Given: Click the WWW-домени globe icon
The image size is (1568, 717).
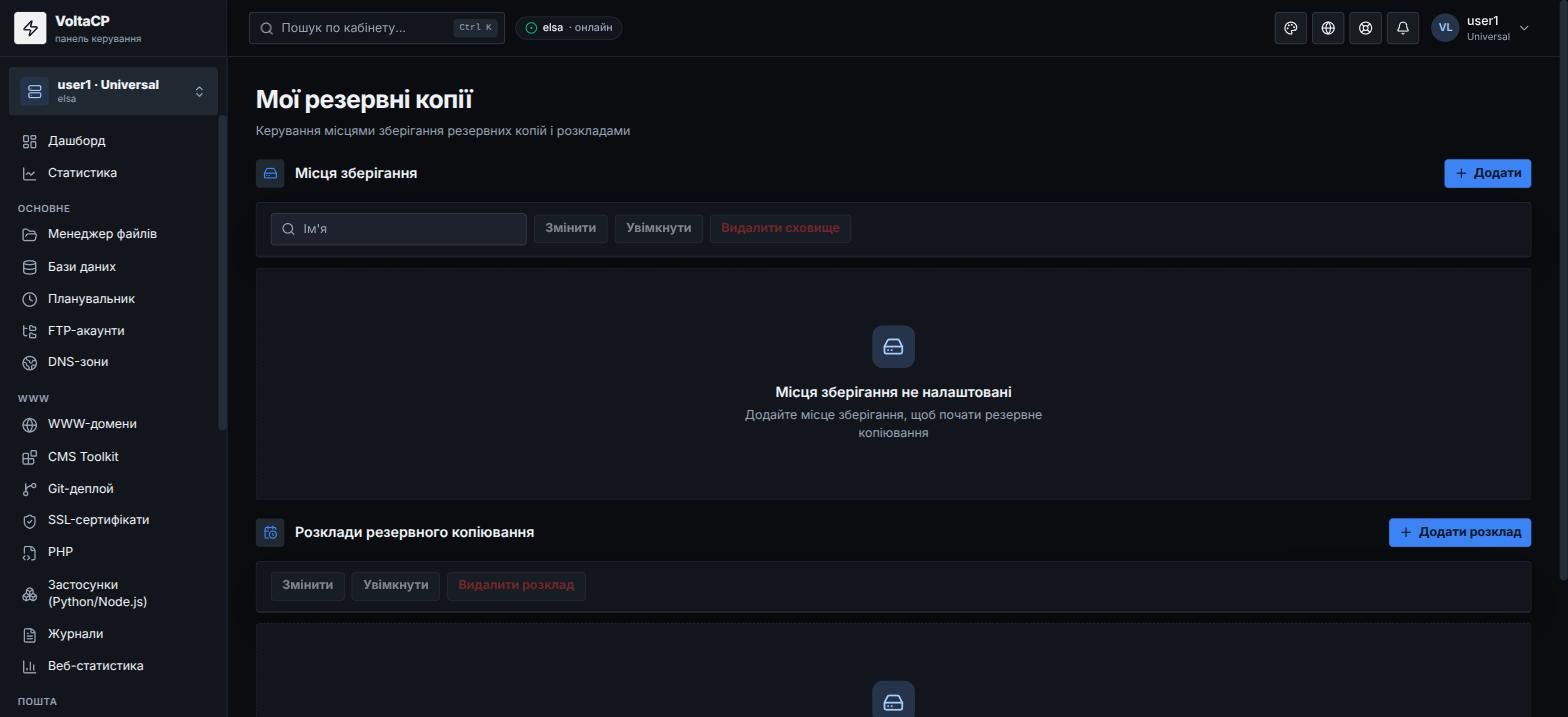Looking at the screenshot, I should click(x=30, y=424).
